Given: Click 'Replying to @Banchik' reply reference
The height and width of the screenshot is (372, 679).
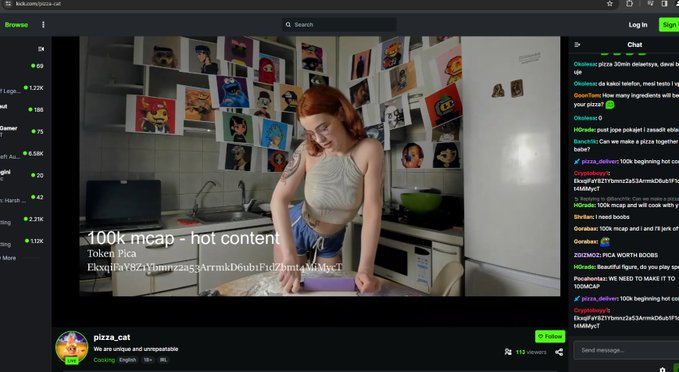Looking at the screenshot, I should pos(626,199).
